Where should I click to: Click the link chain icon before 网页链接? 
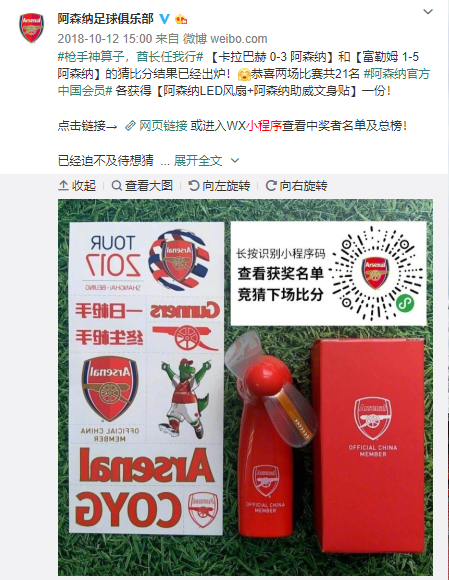coord(130,126)
